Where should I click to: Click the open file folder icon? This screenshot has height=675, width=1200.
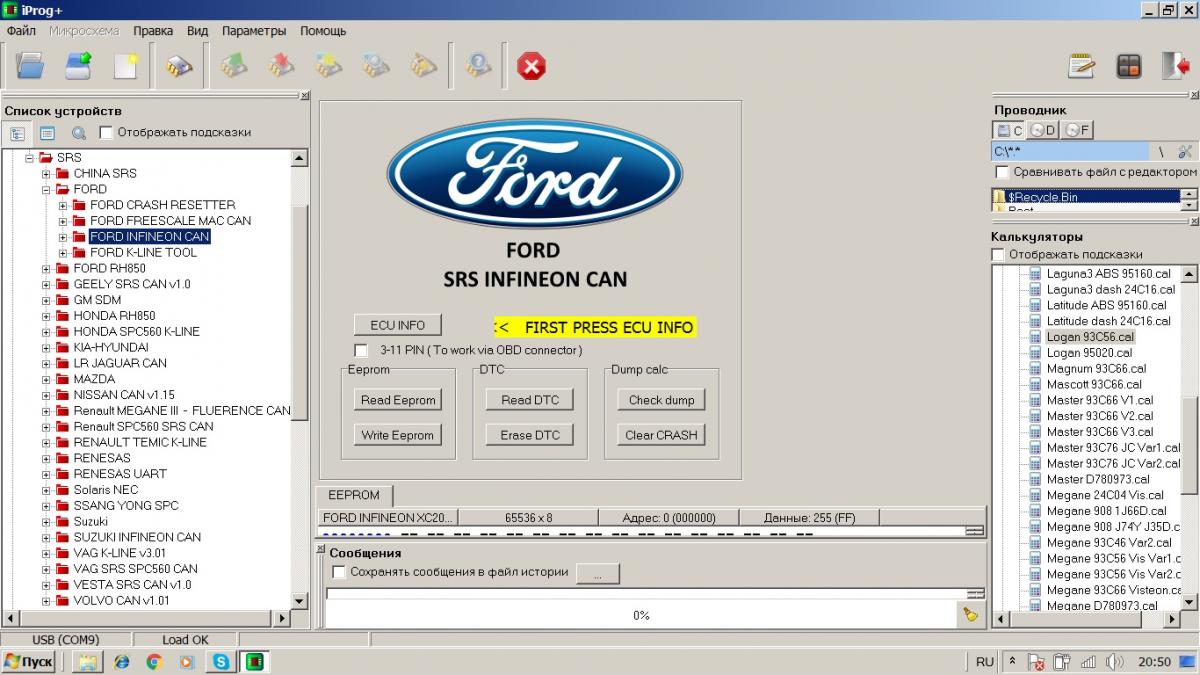point(30,67)
